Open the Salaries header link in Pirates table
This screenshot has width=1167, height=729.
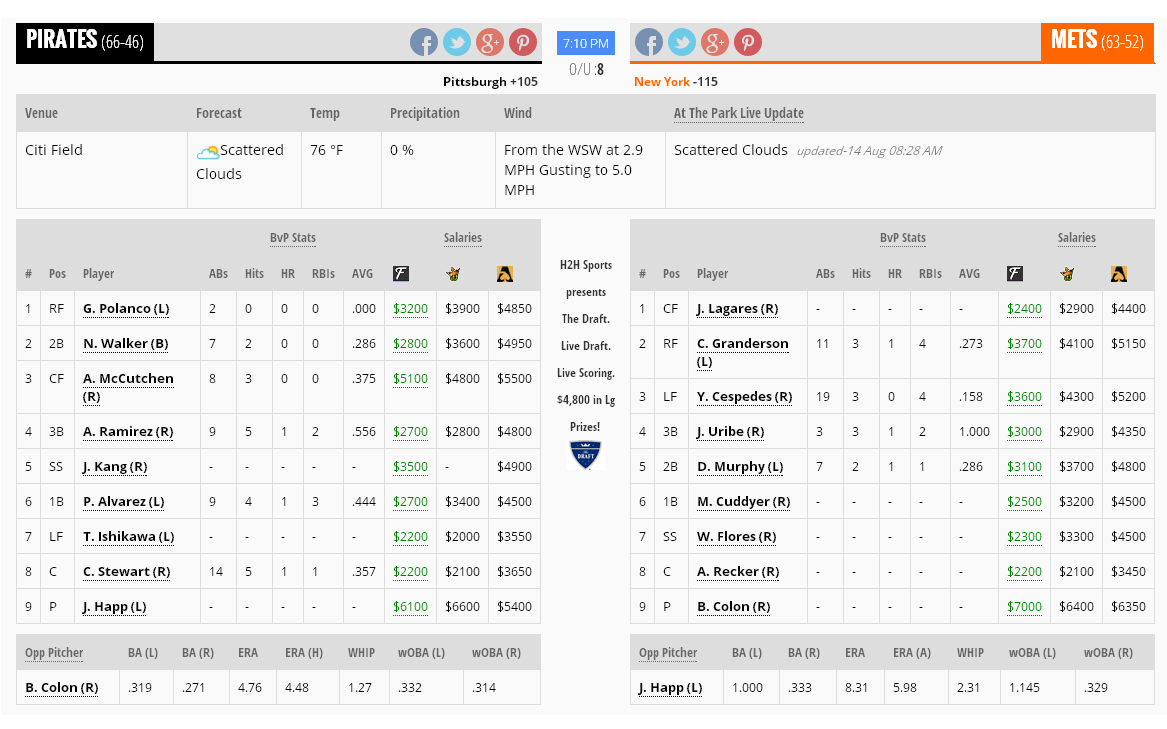tap(462, 238)
